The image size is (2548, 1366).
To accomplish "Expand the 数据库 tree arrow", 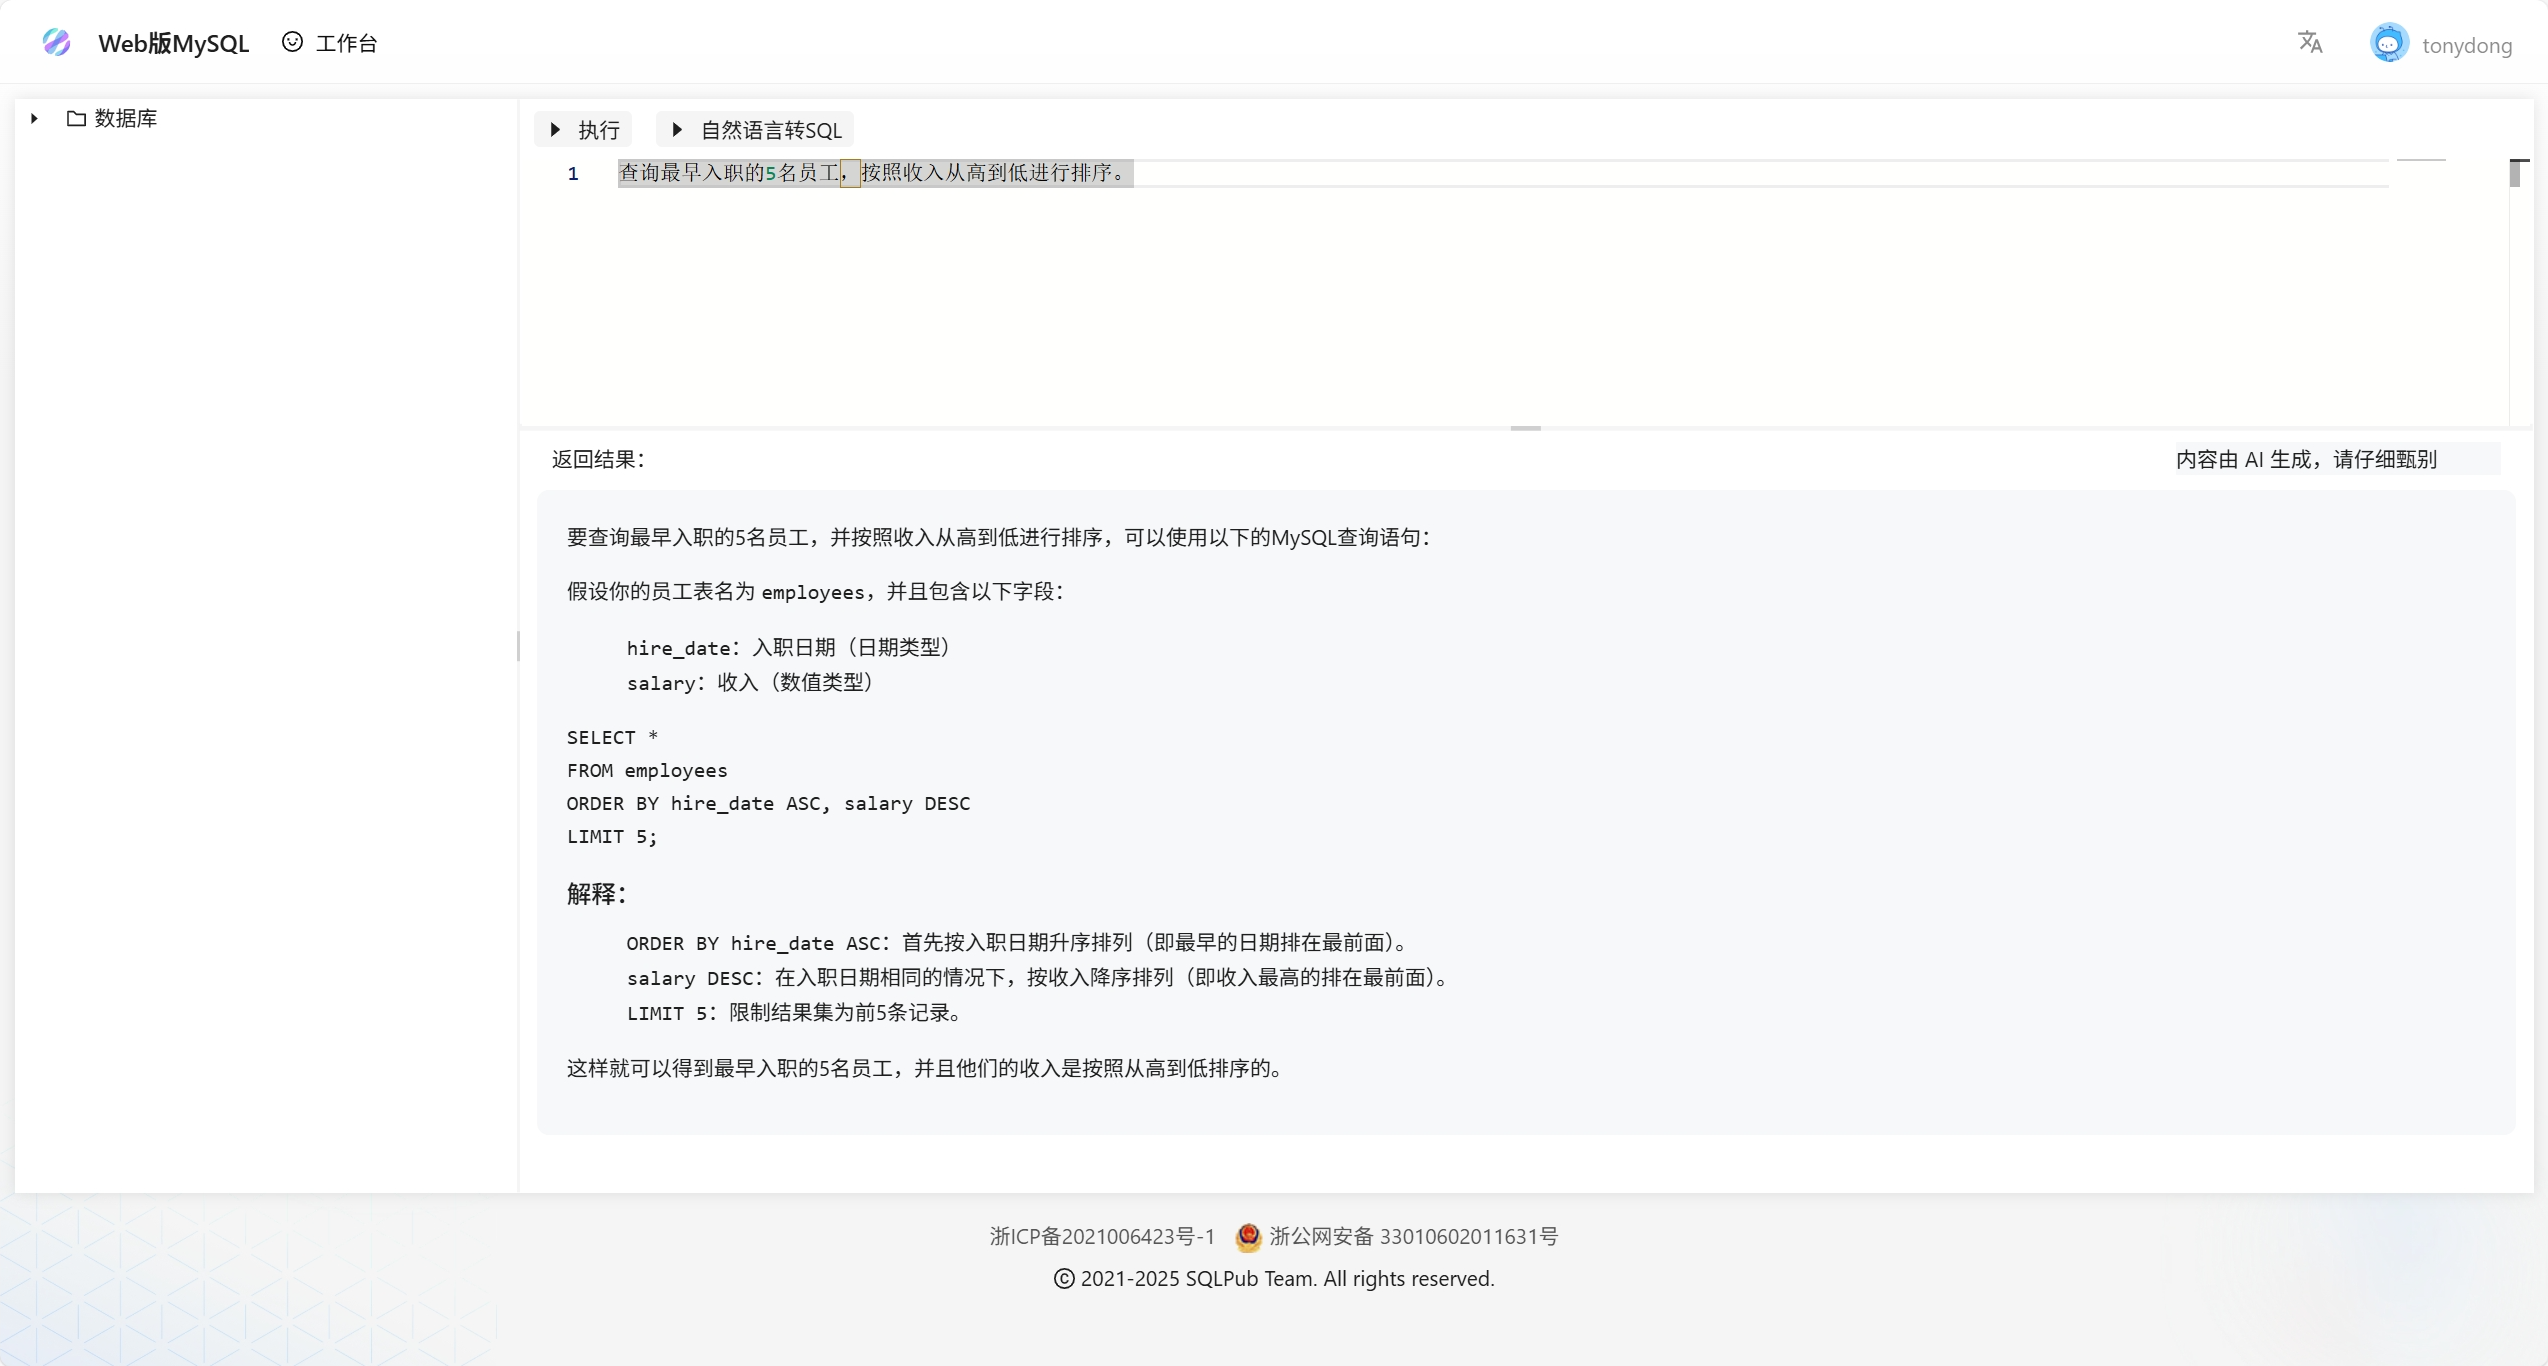I will tap(34, 118).
